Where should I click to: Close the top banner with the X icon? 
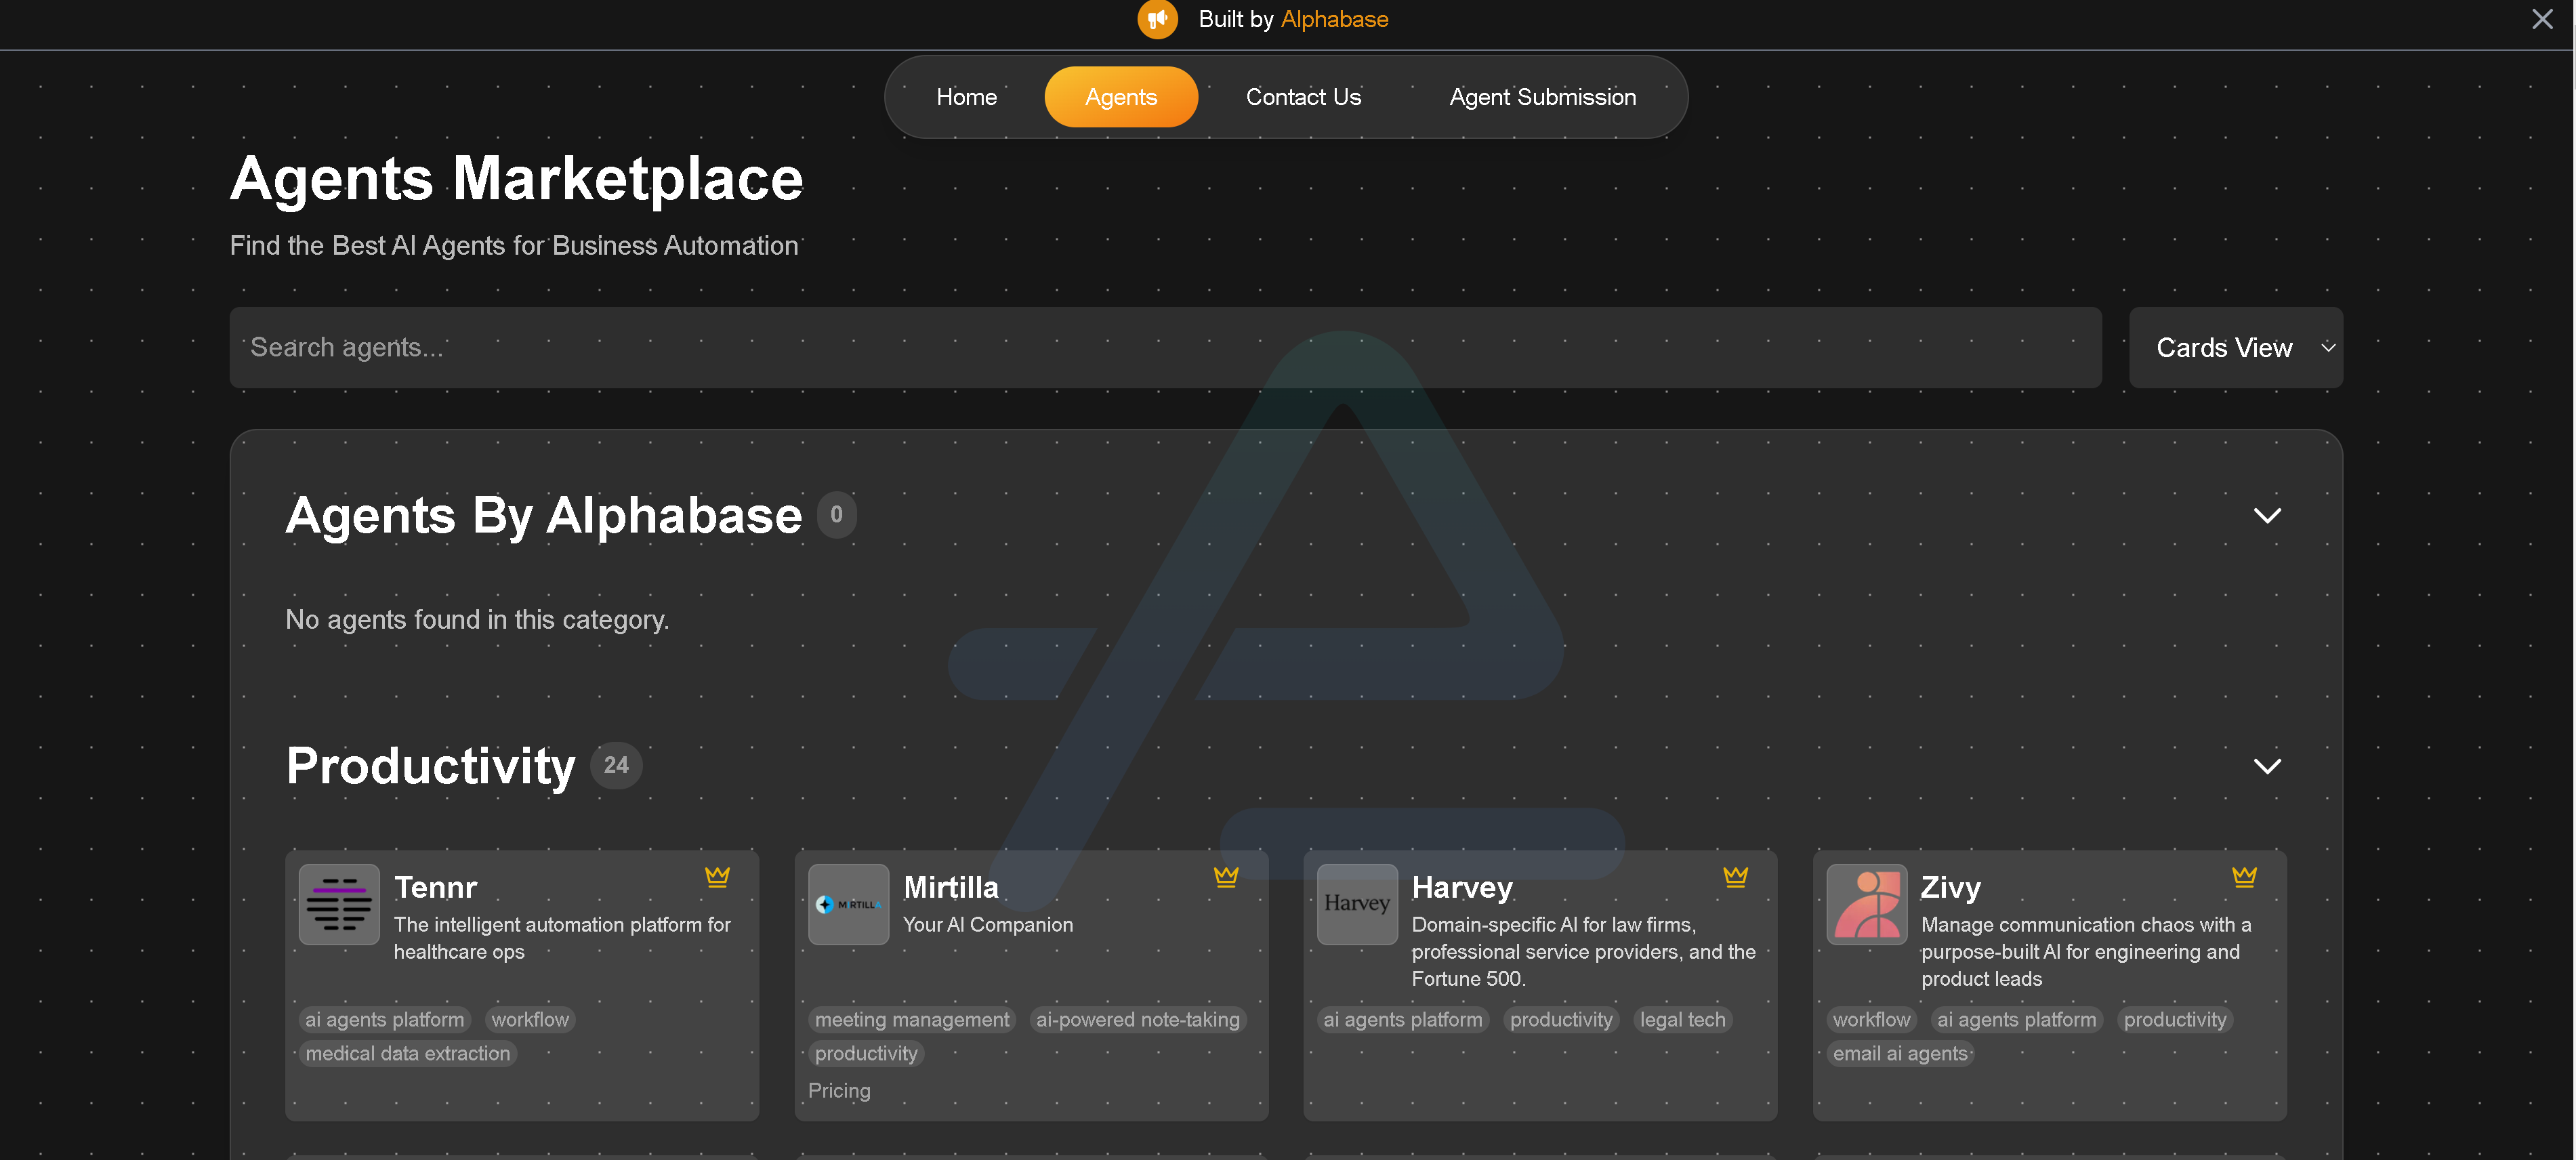click(x=2542, y=19)
